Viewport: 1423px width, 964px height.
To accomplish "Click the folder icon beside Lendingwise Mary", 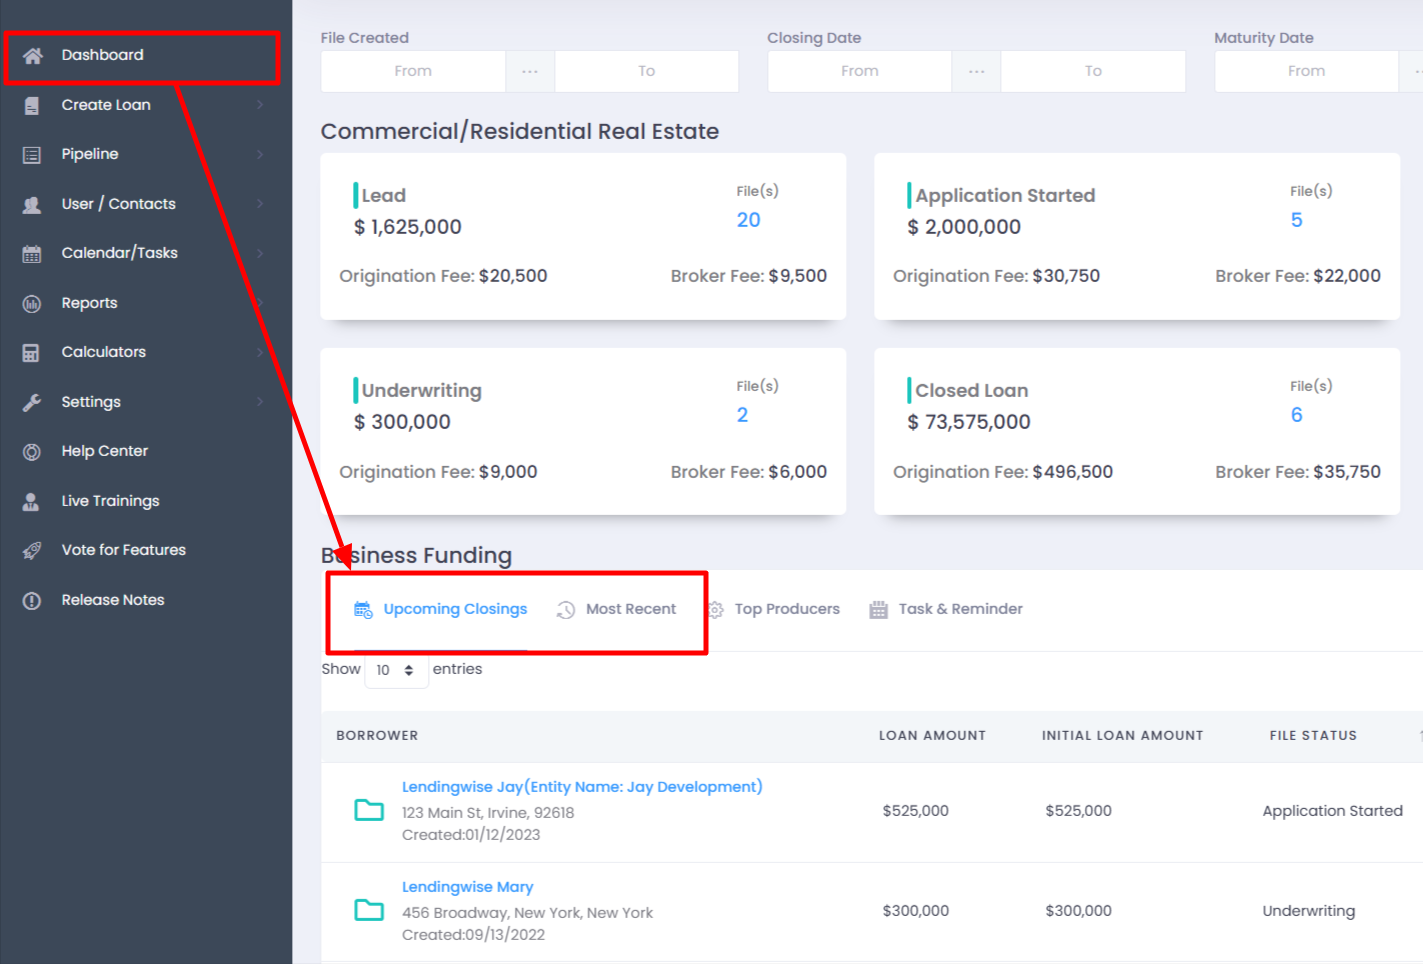I will 369,910.
